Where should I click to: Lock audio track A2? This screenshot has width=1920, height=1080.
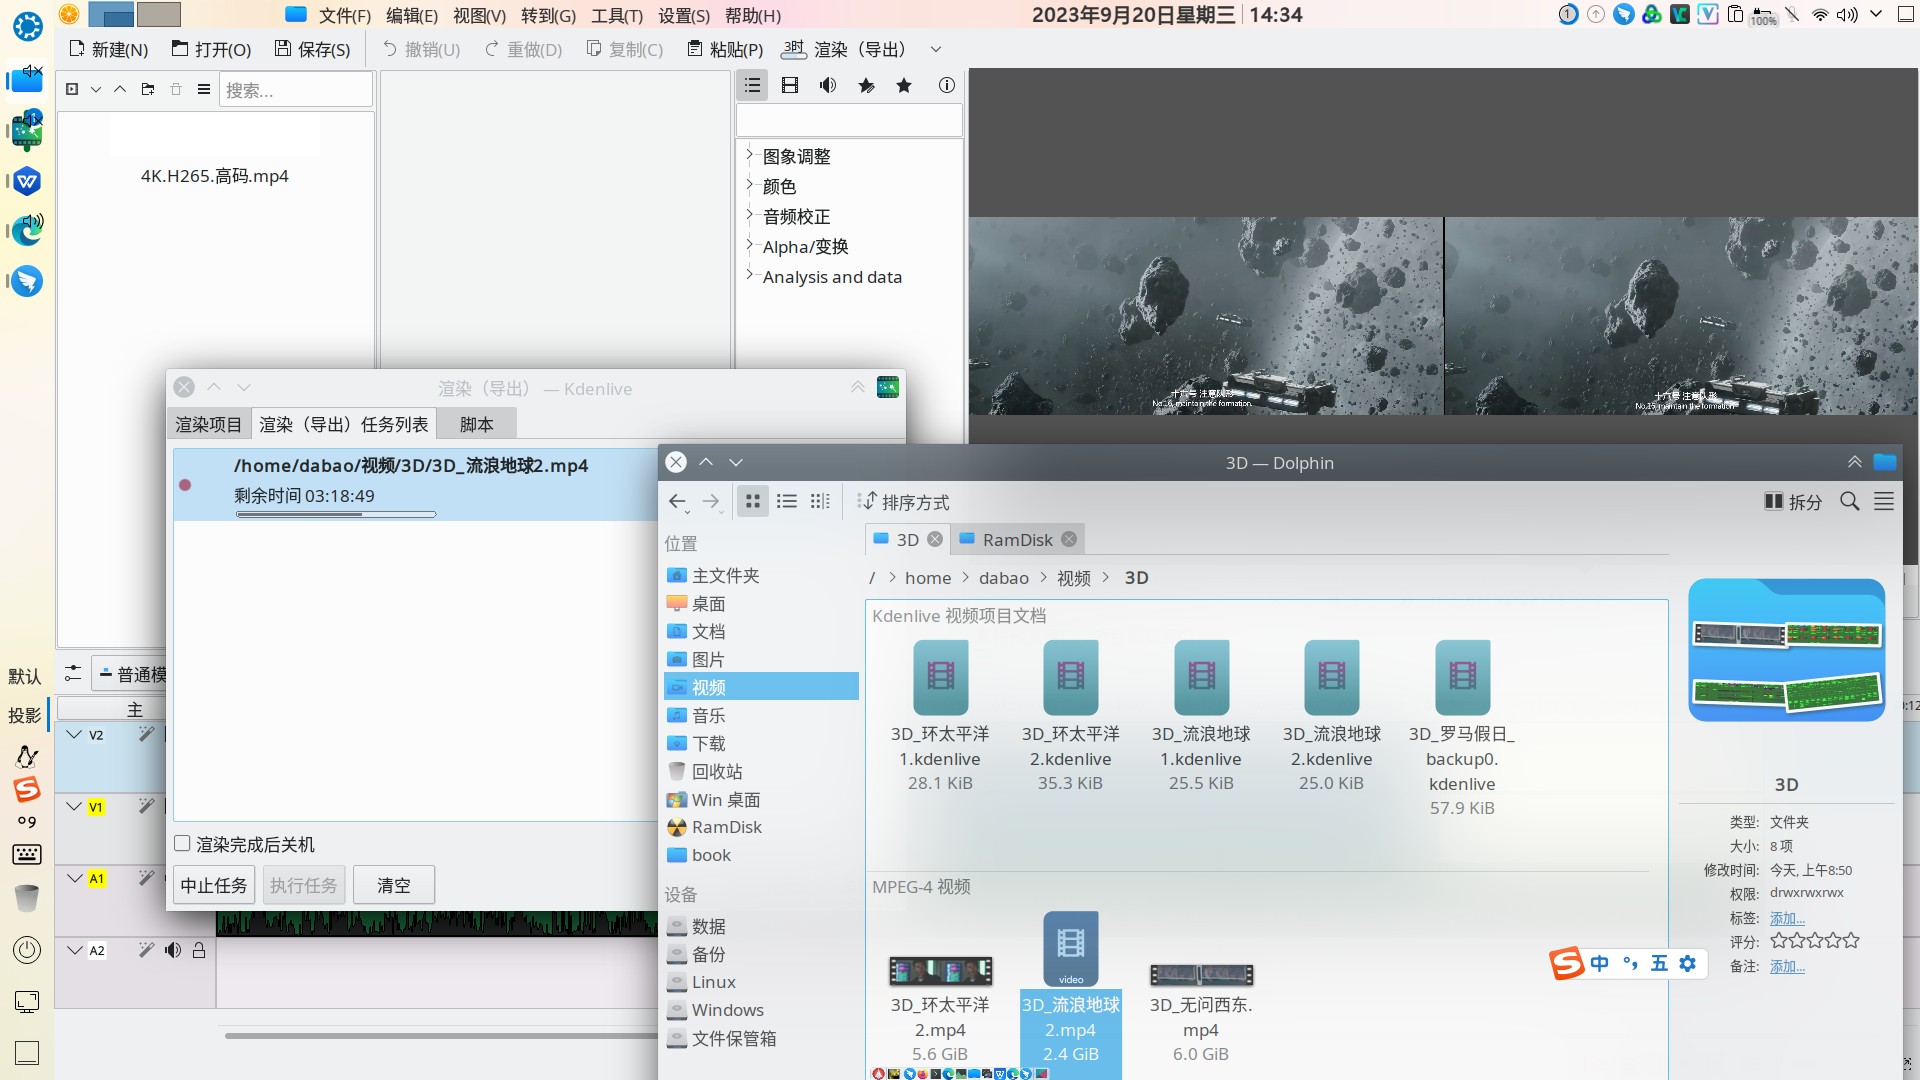(199, 950)
